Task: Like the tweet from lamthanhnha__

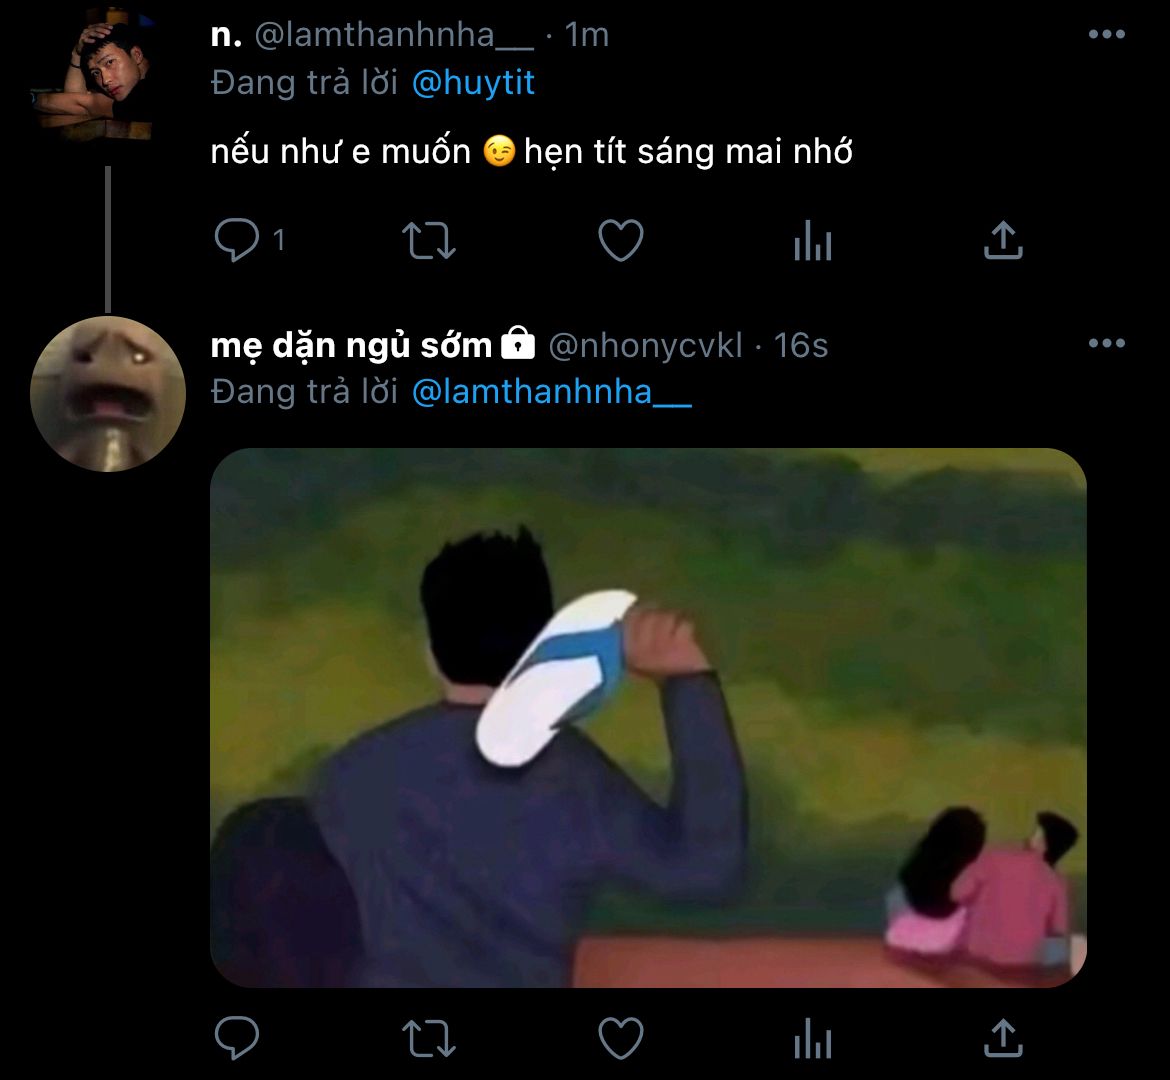Action: (620, 241)
